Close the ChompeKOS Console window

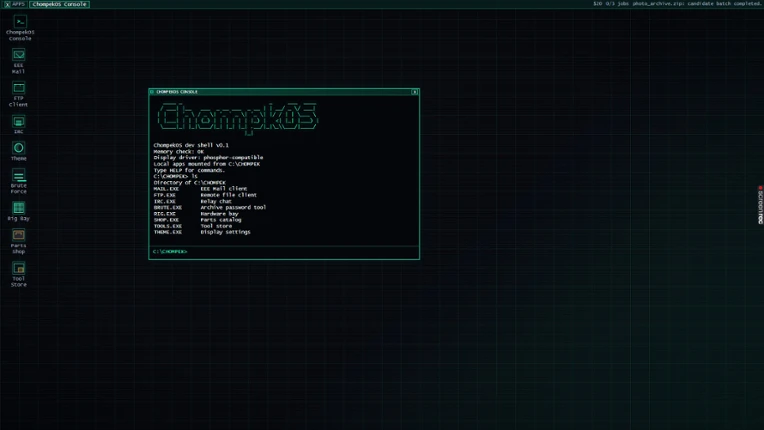[415, 92]
